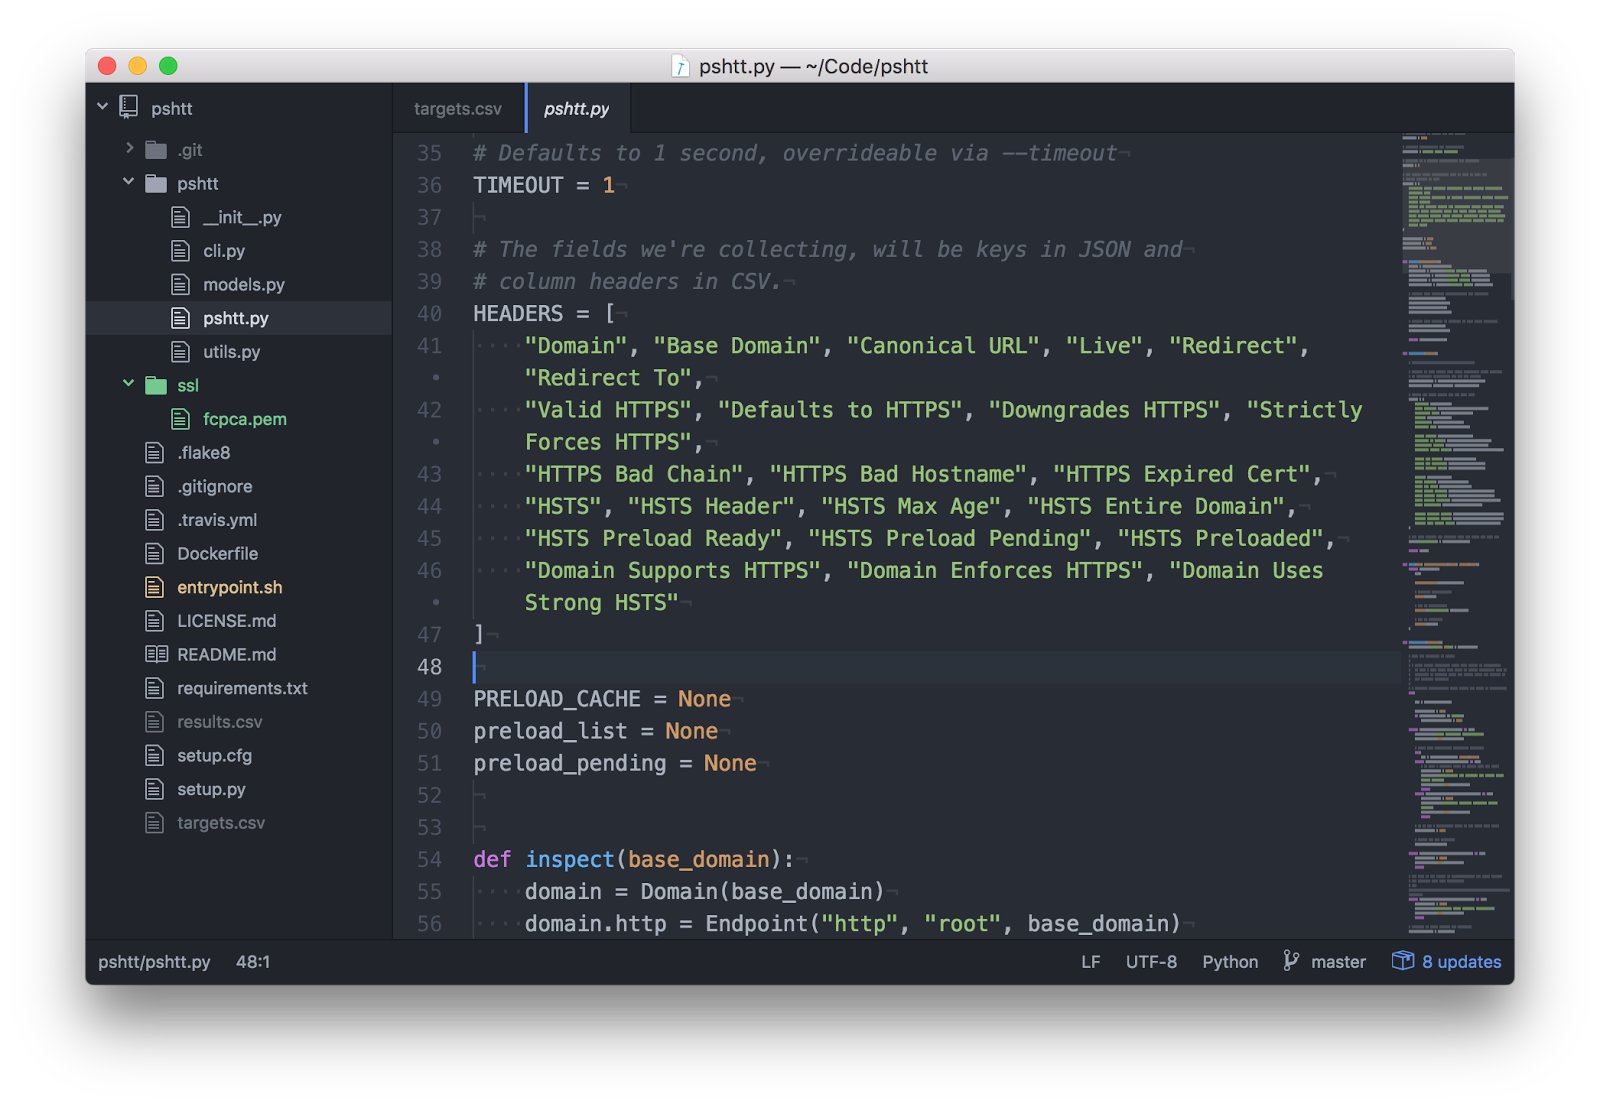Click the LF line ending selector

tap(1091, 961)
